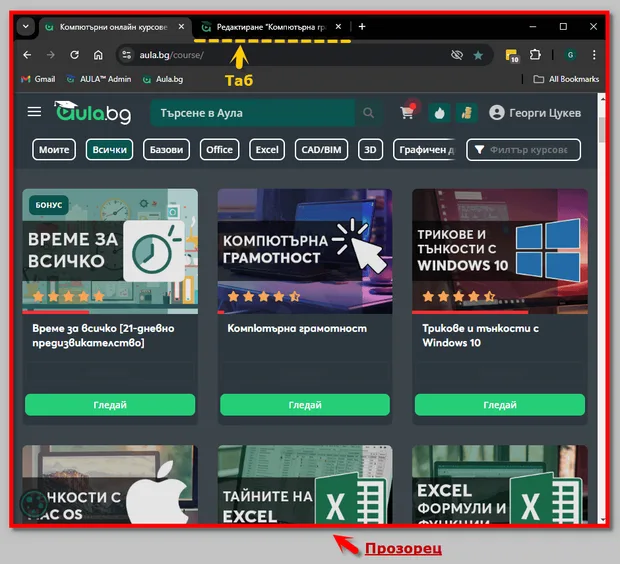Maximize the browser window
This screenshot has width=620, height=564.
point(563,26)
